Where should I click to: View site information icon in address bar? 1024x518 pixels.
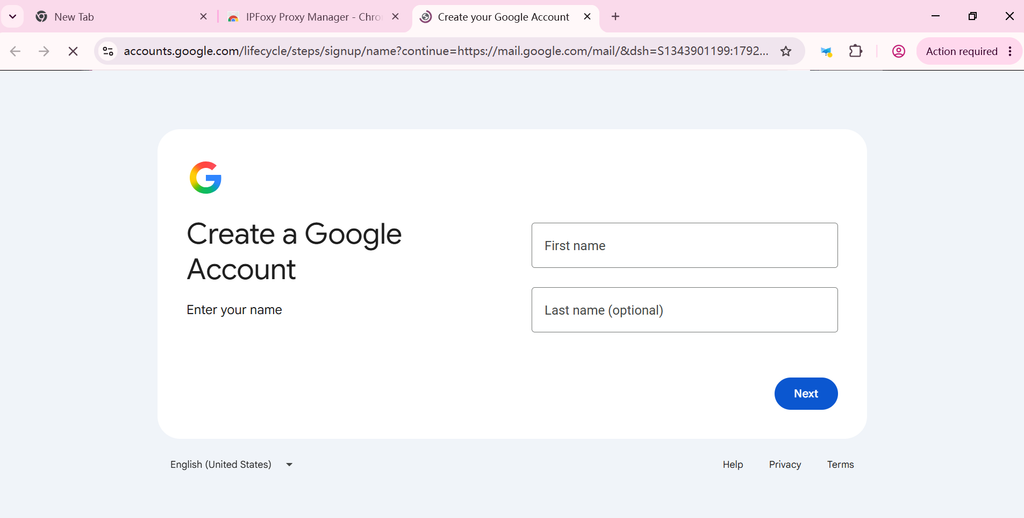(x=108, y=51)
